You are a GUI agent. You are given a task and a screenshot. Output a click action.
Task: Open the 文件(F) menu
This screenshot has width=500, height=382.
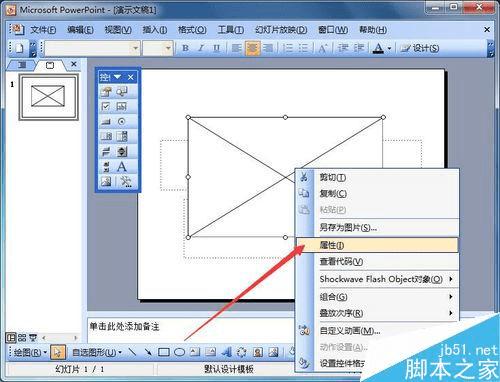click(43, 30)
